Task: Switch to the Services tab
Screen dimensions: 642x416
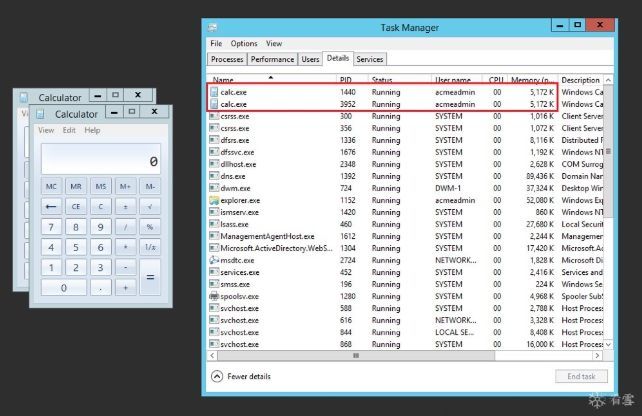Action: point(370,59)
